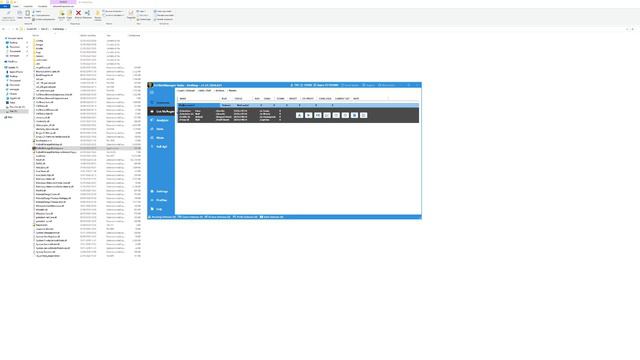The image size is (640, 360).
Task: Sort by the Size column header in Explorer
Action: (x=134, y=36)
